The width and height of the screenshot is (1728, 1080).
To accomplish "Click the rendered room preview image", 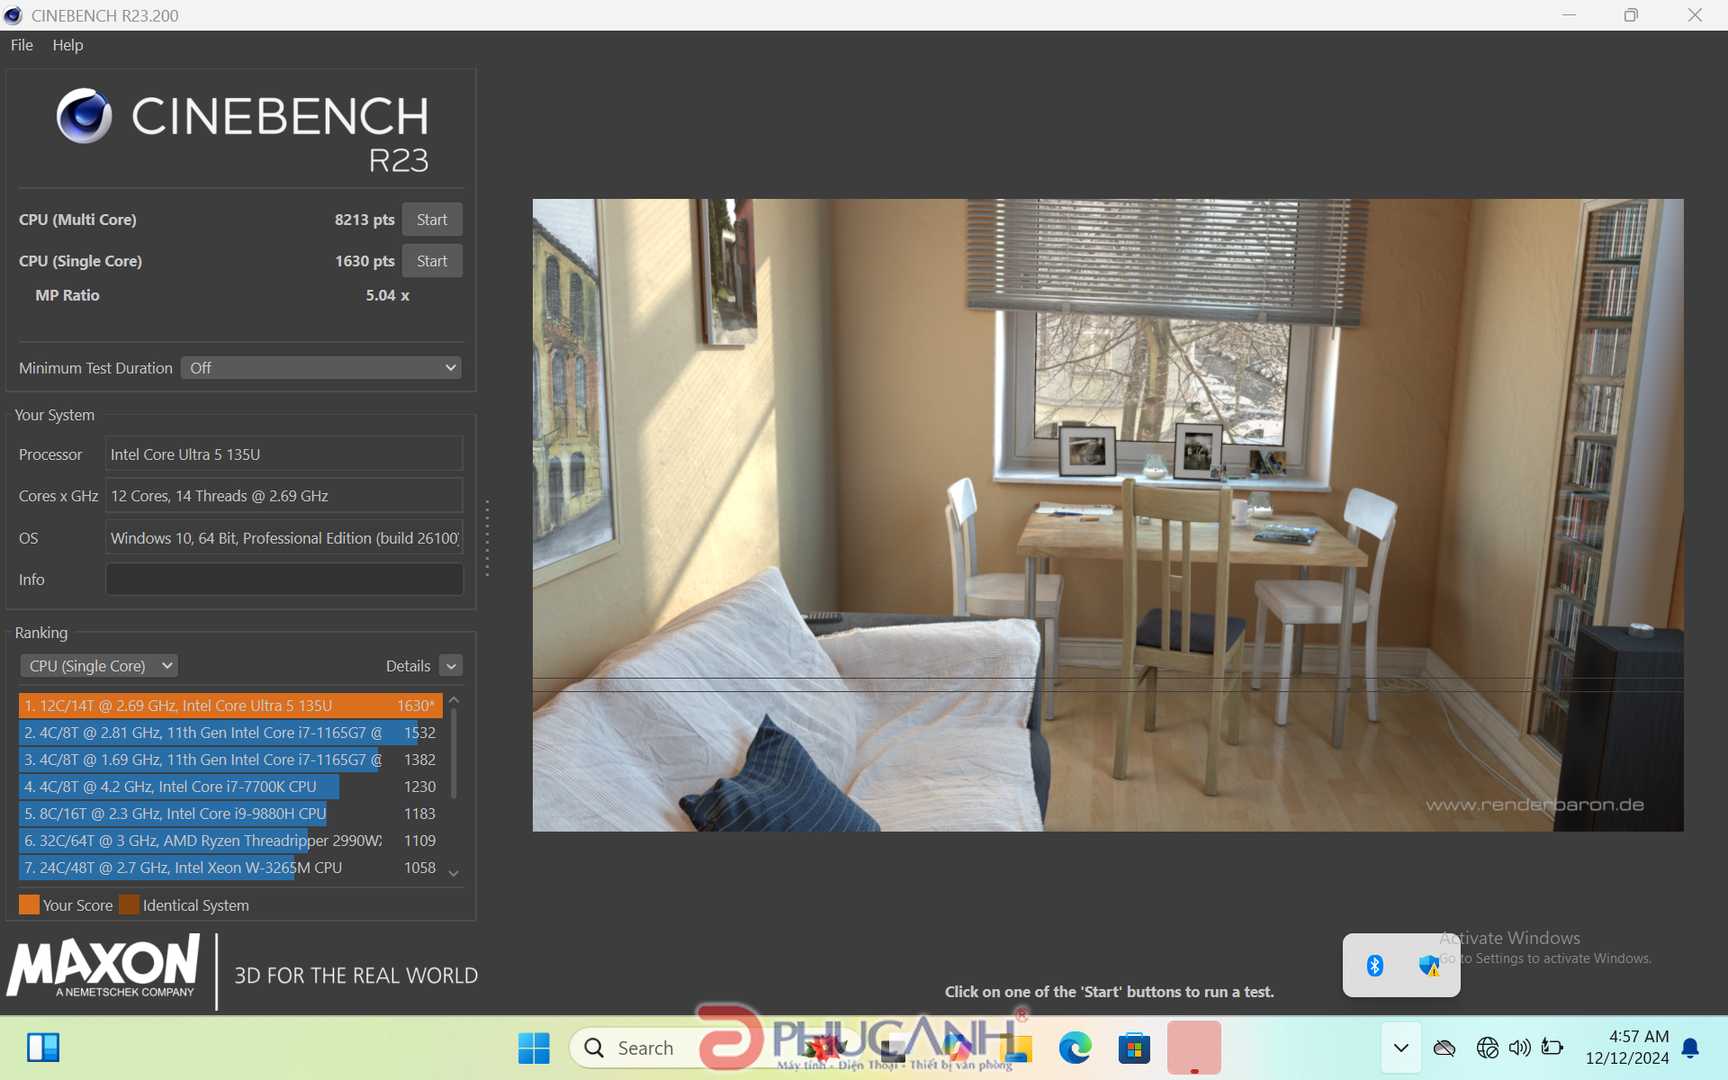I will point(1107,515).
